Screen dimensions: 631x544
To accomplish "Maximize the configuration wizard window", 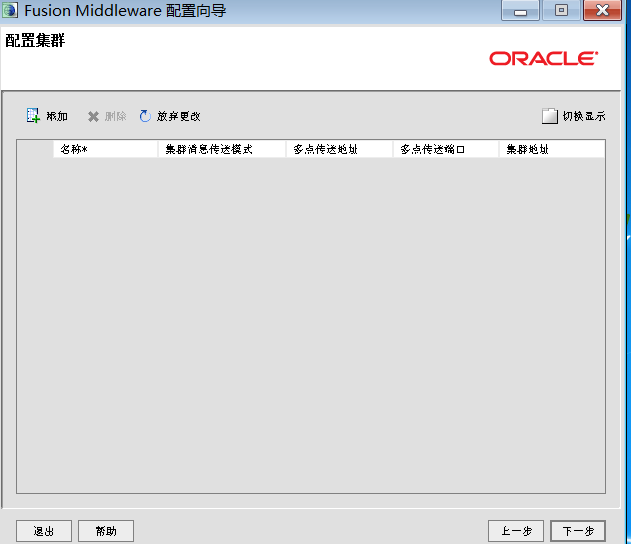I will (561, 10).
